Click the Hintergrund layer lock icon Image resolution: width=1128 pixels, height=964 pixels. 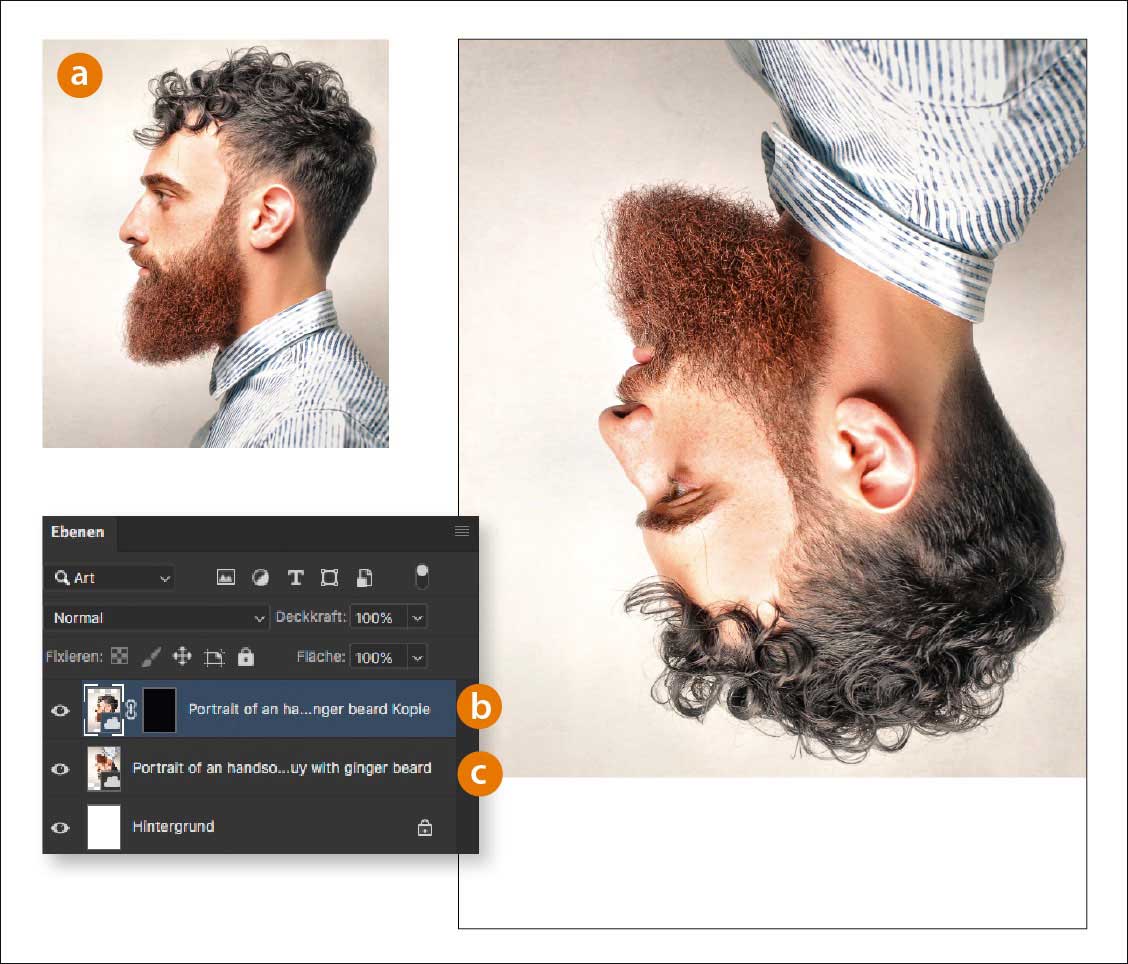coord(425,827)
